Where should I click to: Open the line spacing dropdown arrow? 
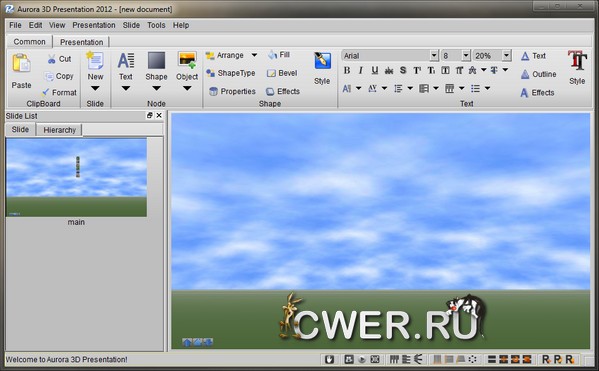click(410, 88)
